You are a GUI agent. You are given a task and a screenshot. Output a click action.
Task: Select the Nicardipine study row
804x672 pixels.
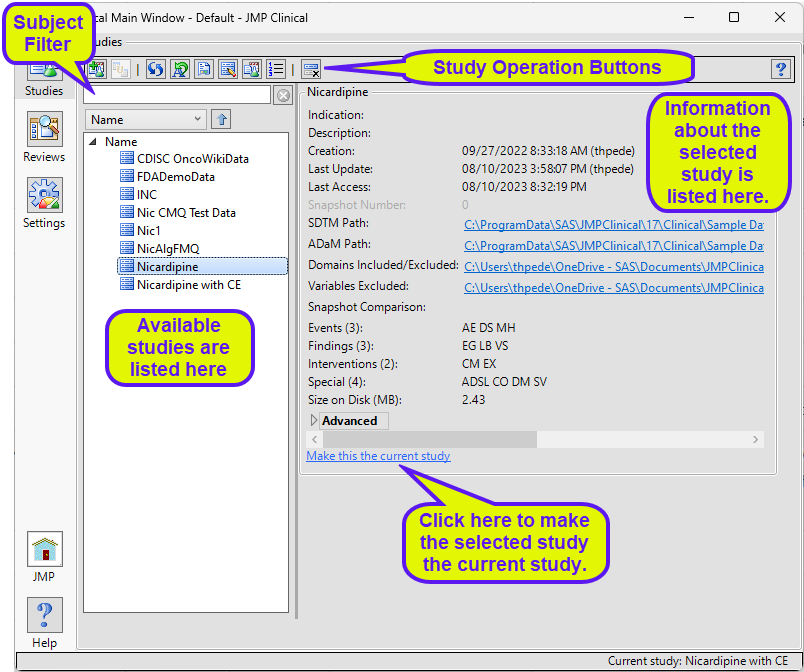point(203,267)
